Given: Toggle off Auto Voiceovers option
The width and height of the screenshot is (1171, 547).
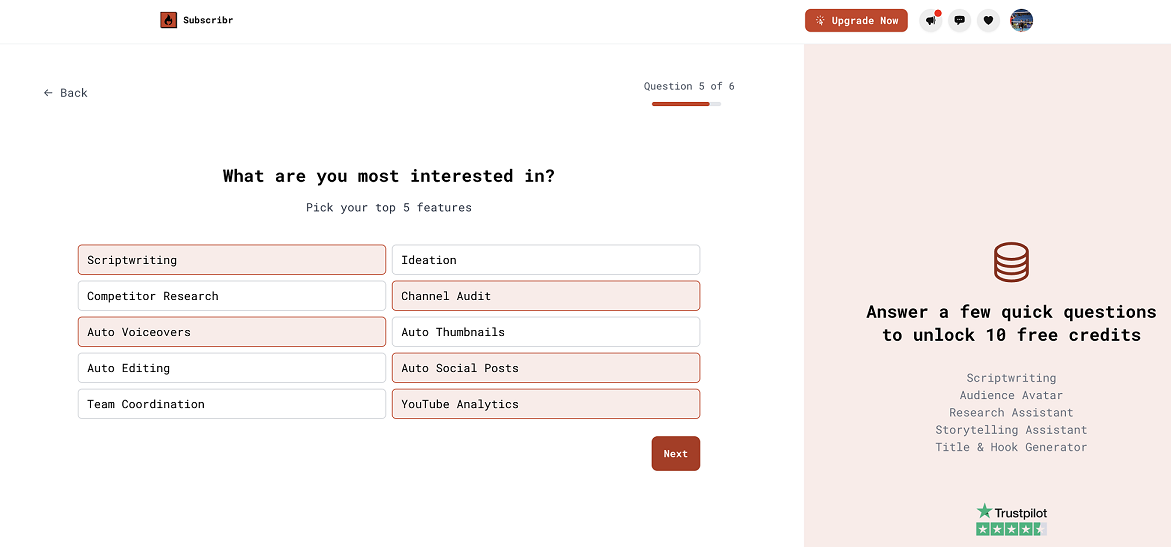Looking at the screenshot, I should click(232, 332).
